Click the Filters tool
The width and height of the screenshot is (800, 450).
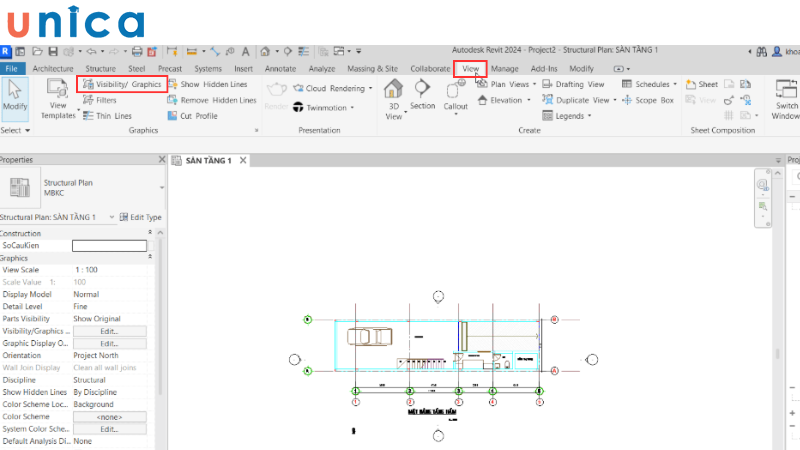[105, 100]
